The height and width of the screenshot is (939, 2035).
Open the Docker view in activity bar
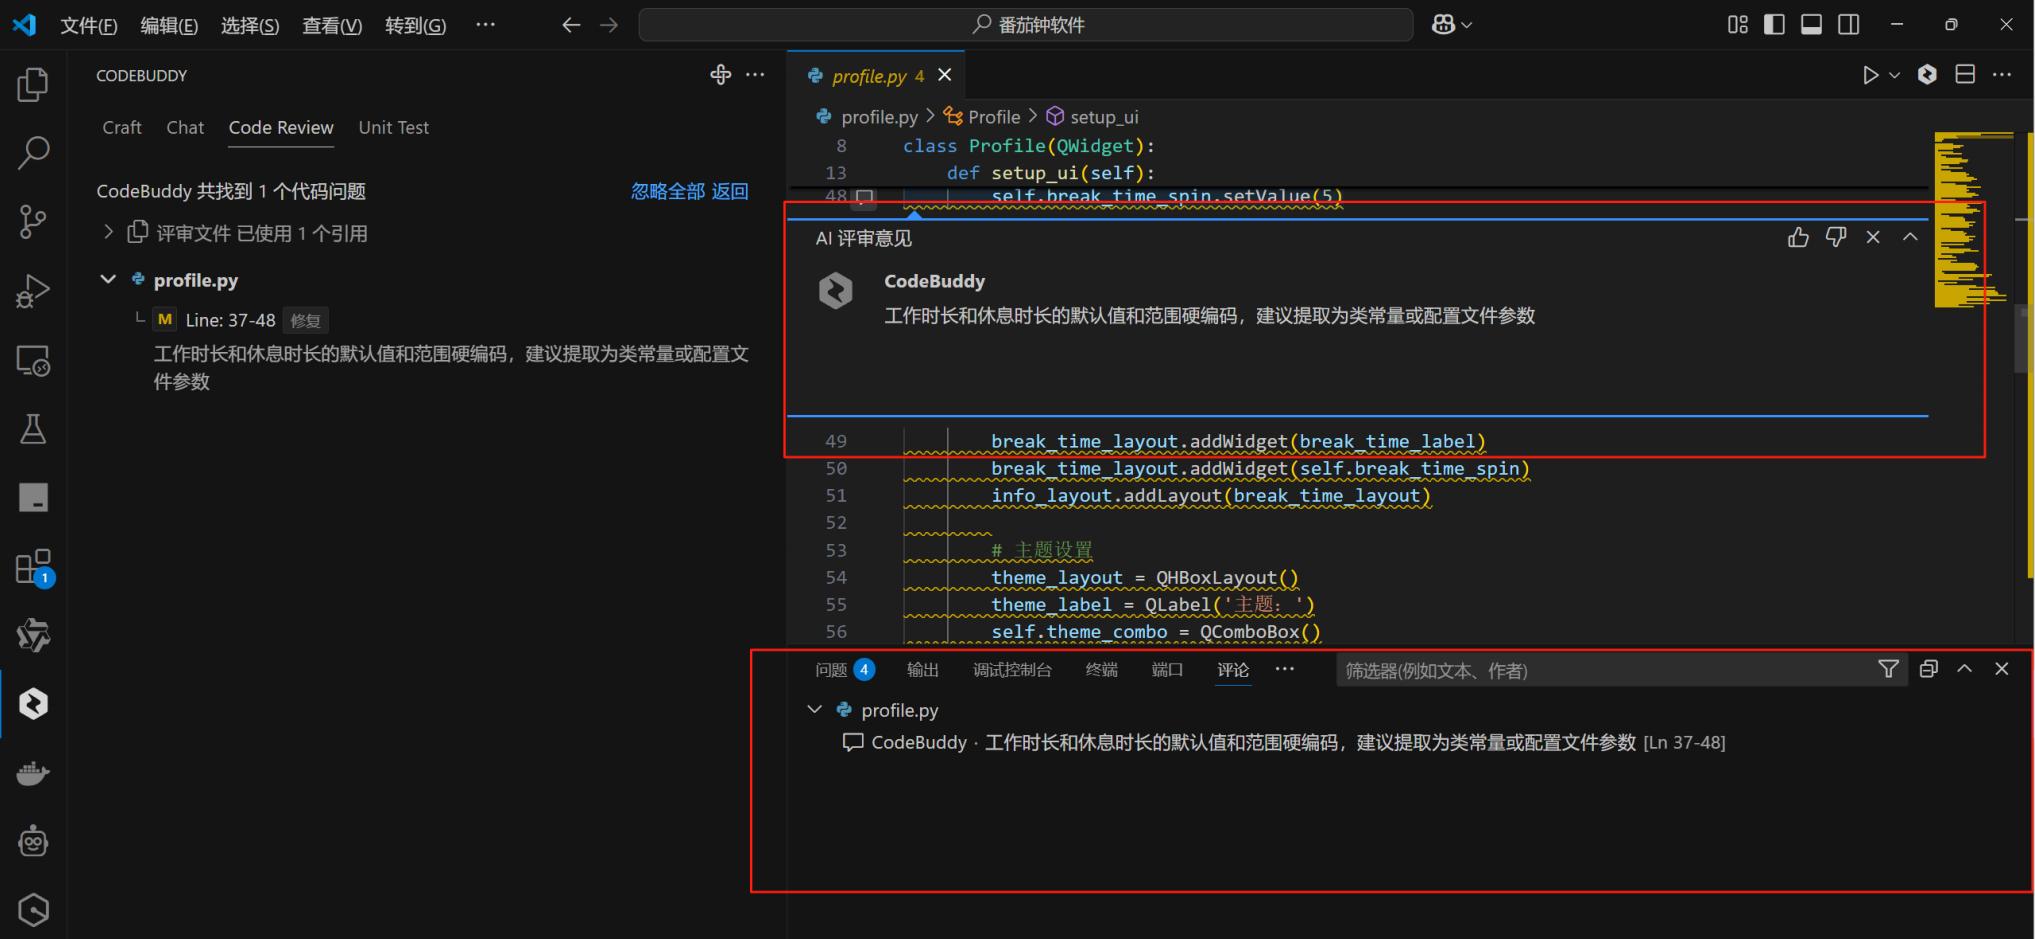pos(33,773)
